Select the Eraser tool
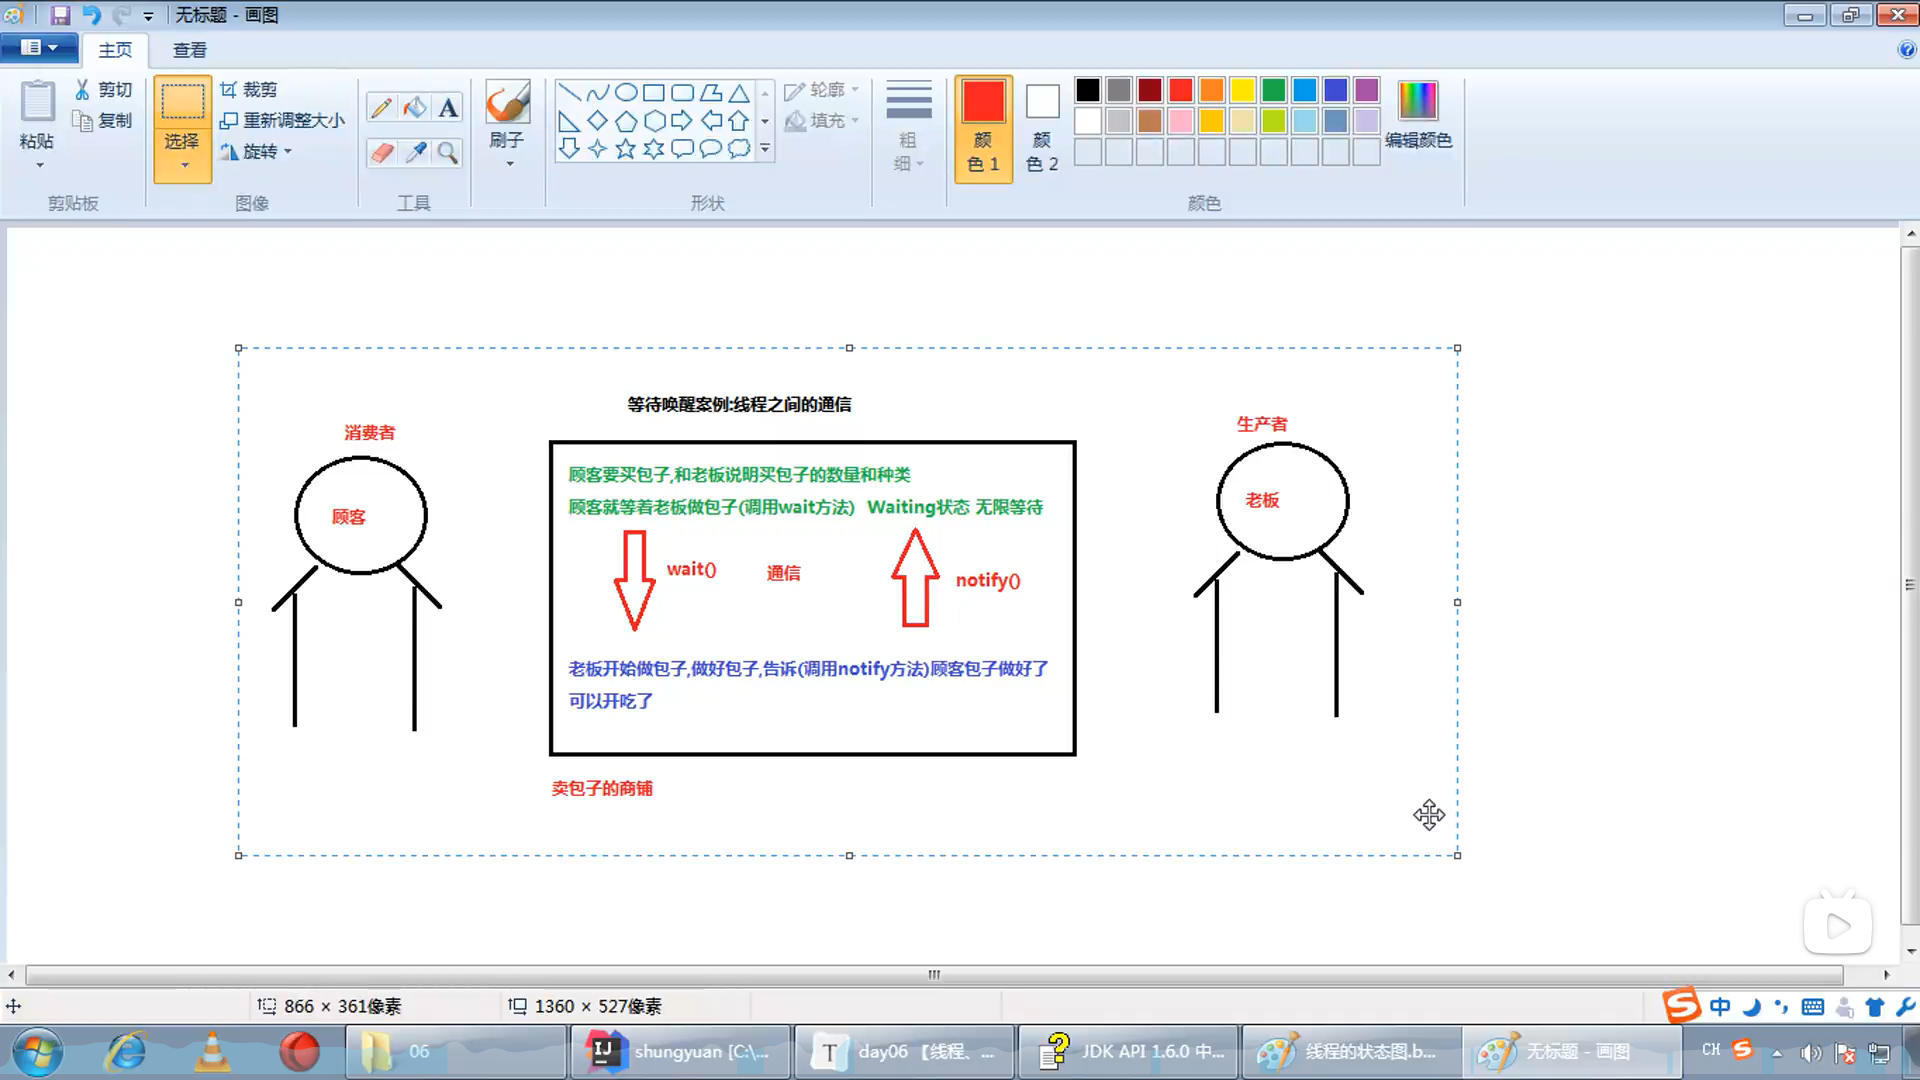This screenshot has width=1920, height=1080. point(381,152)
